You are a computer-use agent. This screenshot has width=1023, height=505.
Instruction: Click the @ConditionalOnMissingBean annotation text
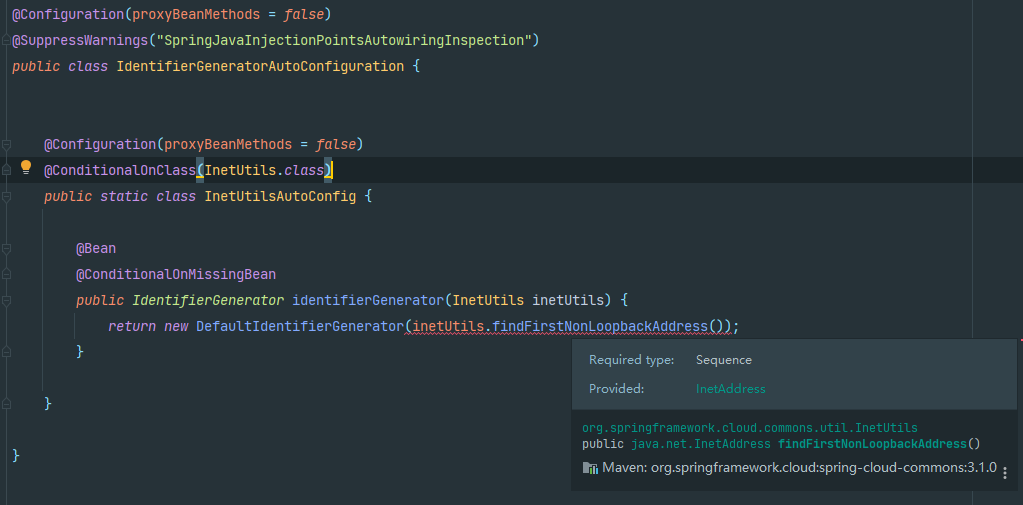(x=176, y=275)
